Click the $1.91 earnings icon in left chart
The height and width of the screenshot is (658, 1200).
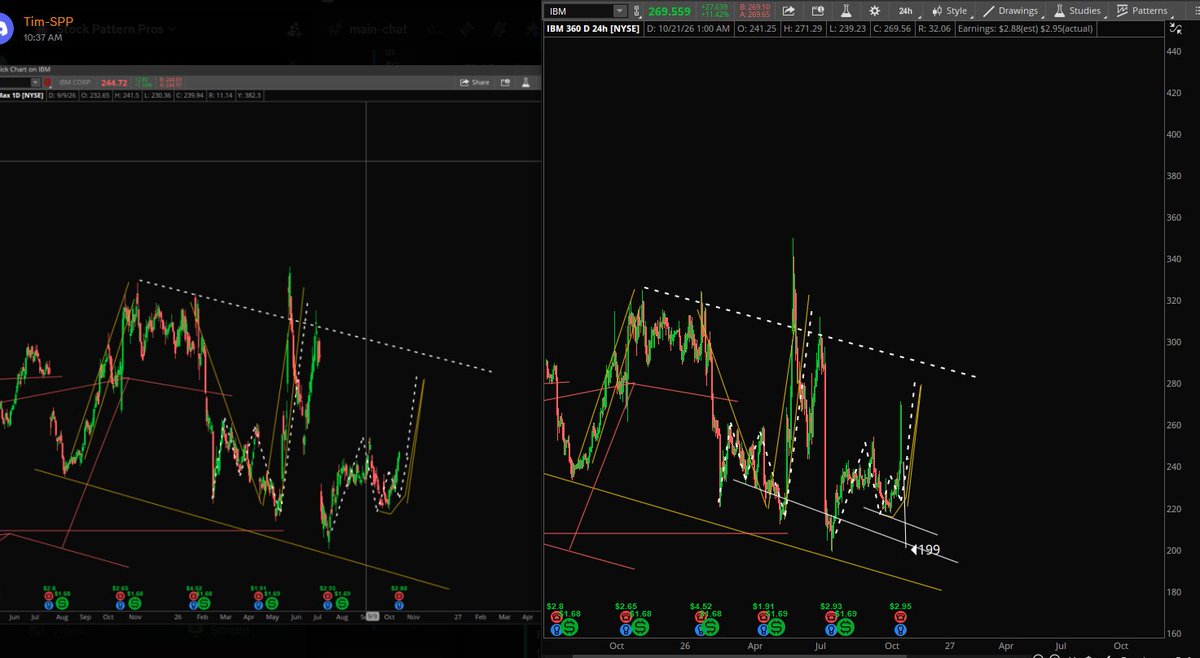259,598
